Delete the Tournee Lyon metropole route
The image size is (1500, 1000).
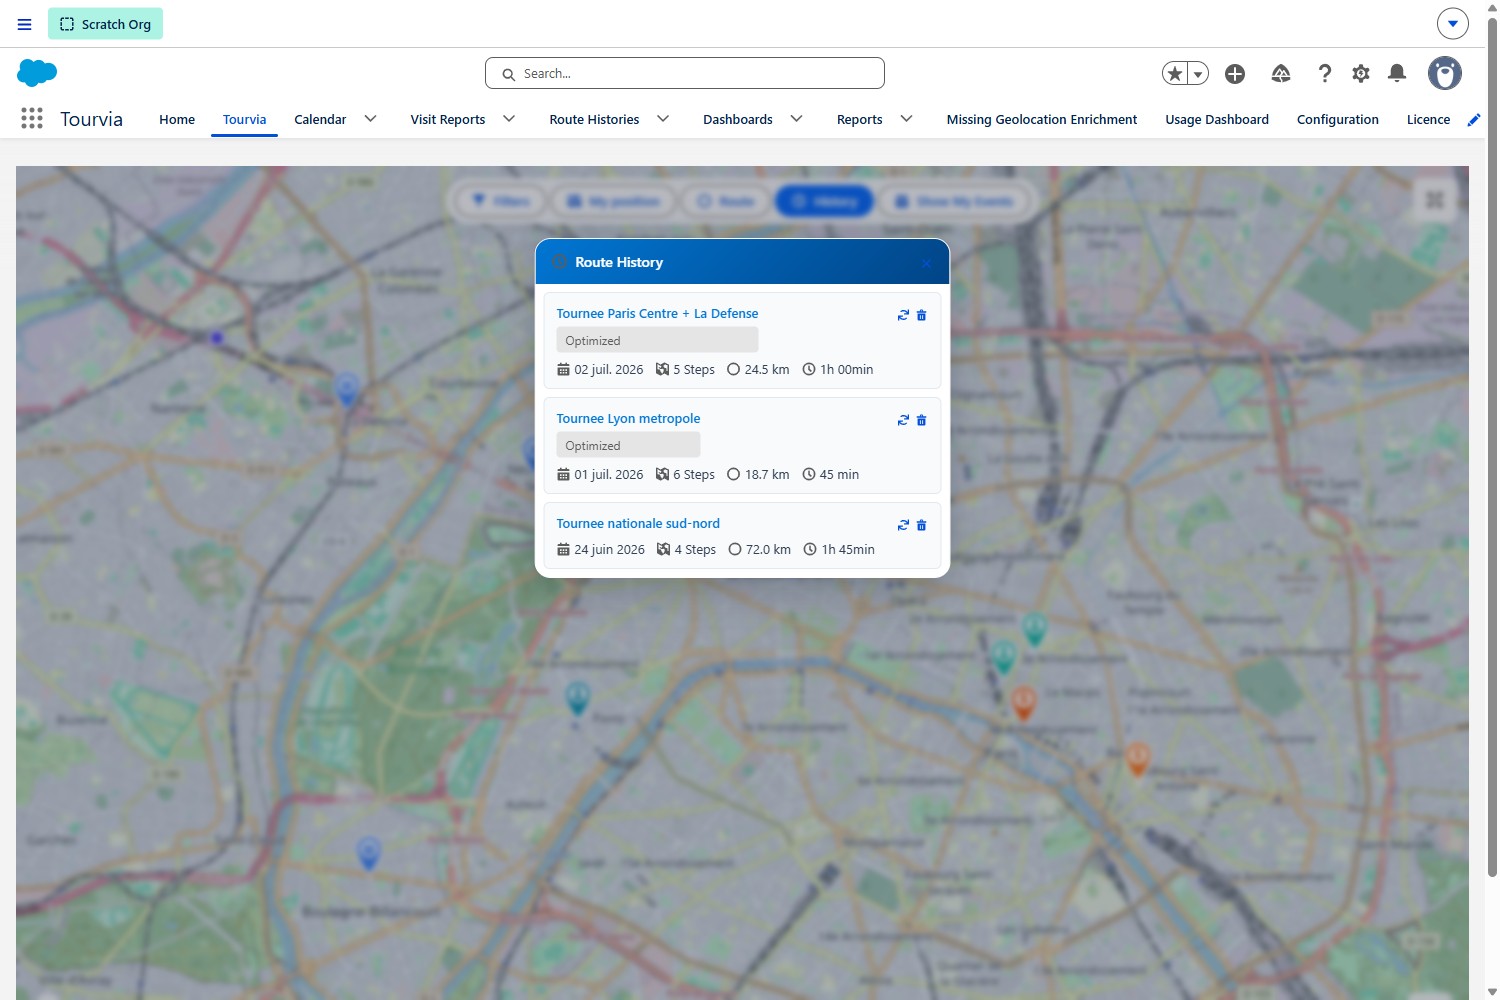pos(922,420)
